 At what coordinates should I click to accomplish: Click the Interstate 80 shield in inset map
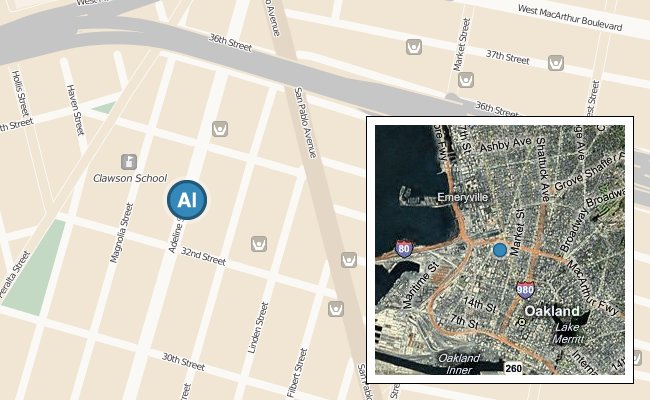click(x=404, y=249)
